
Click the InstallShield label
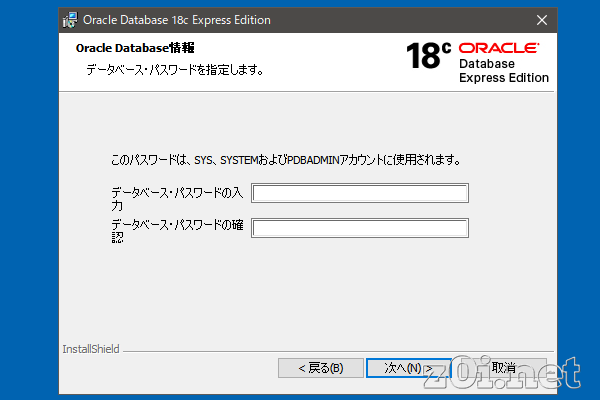[91, 349]
